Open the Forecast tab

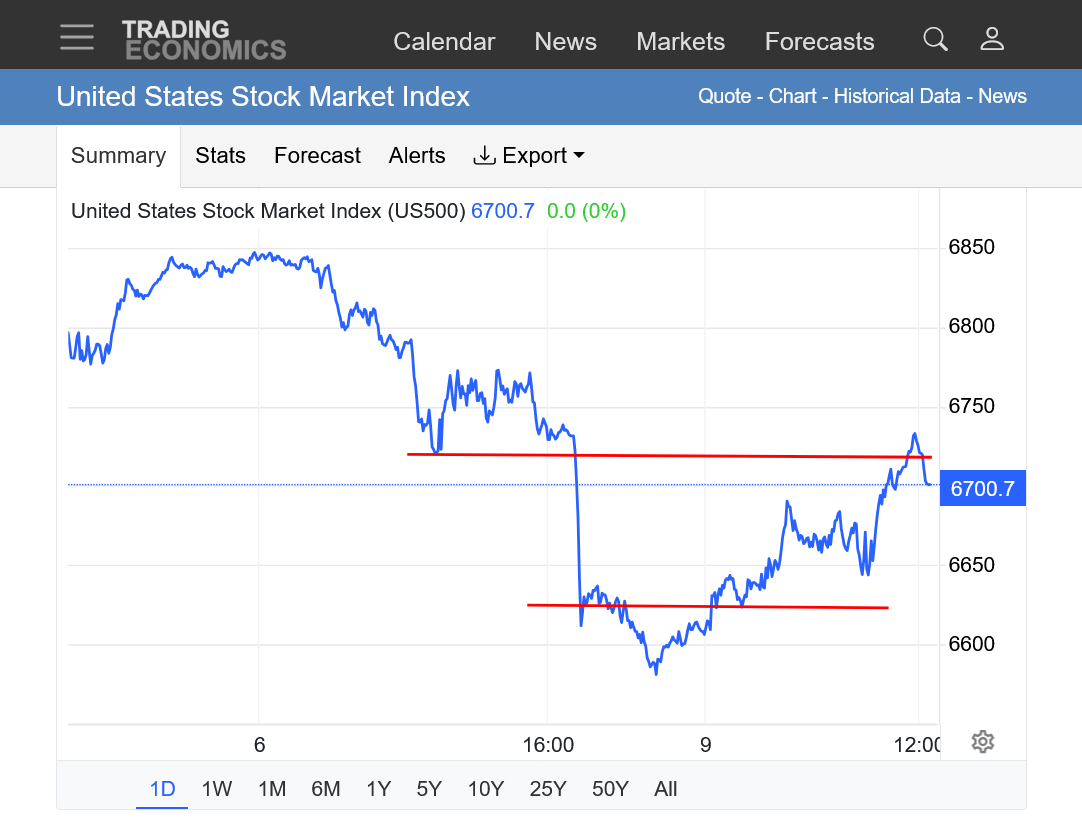[x=317, y=156]
